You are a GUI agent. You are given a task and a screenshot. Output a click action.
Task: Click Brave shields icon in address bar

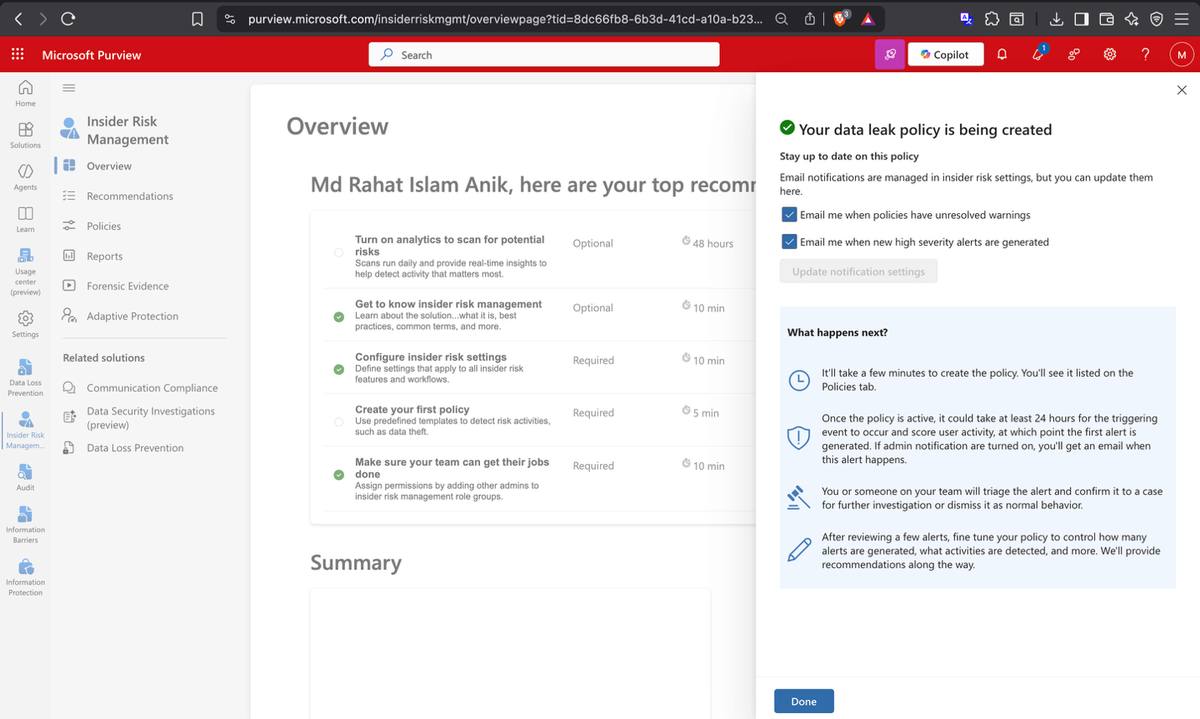[838, 17]
